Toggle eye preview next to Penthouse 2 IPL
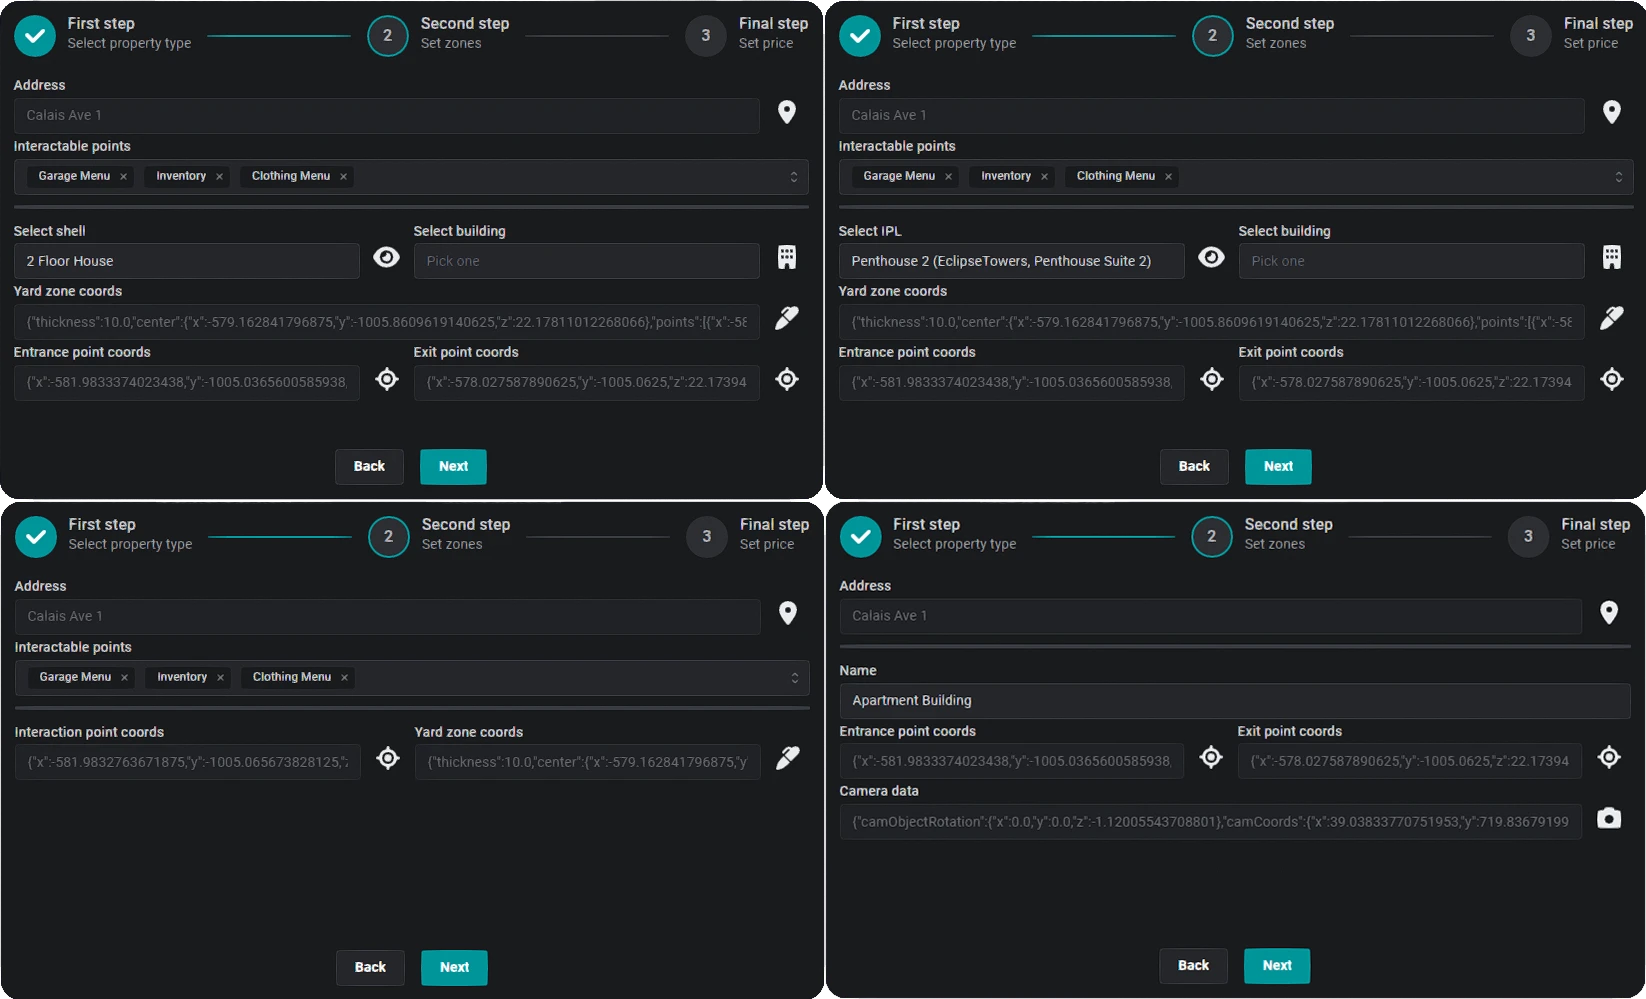The width and height of the screenshot is (1646, 999). [1211, 258]
